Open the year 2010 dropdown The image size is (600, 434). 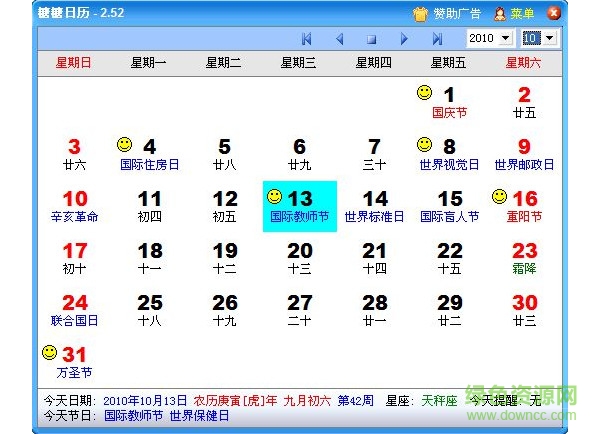(506, 38)
